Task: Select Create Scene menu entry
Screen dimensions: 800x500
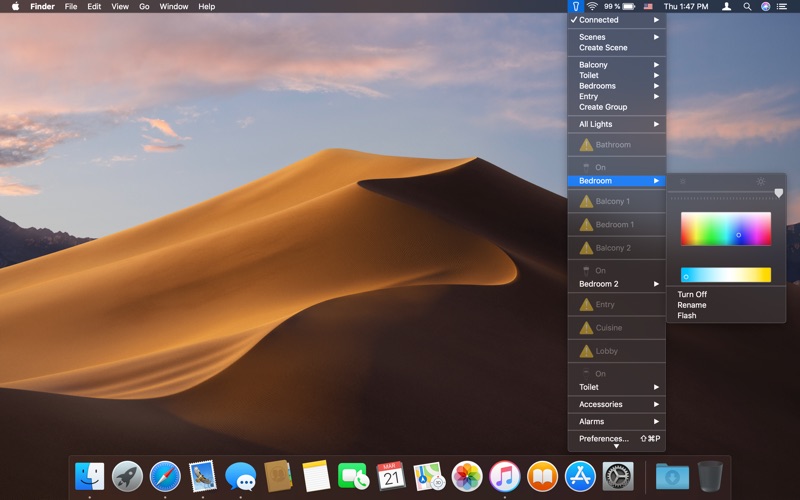Action: pyautogui.click(x=603, y=48)
